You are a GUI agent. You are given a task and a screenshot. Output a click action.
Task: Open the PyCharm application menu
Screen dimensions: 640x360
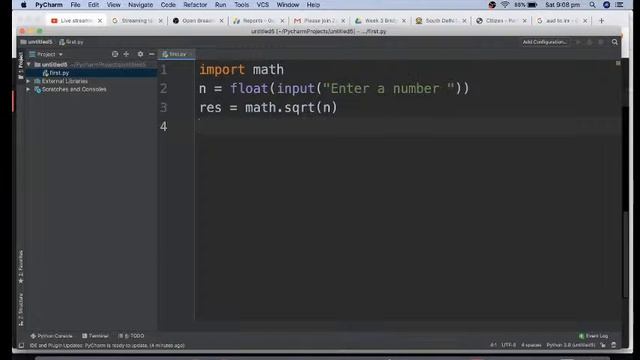coord(49,5)
